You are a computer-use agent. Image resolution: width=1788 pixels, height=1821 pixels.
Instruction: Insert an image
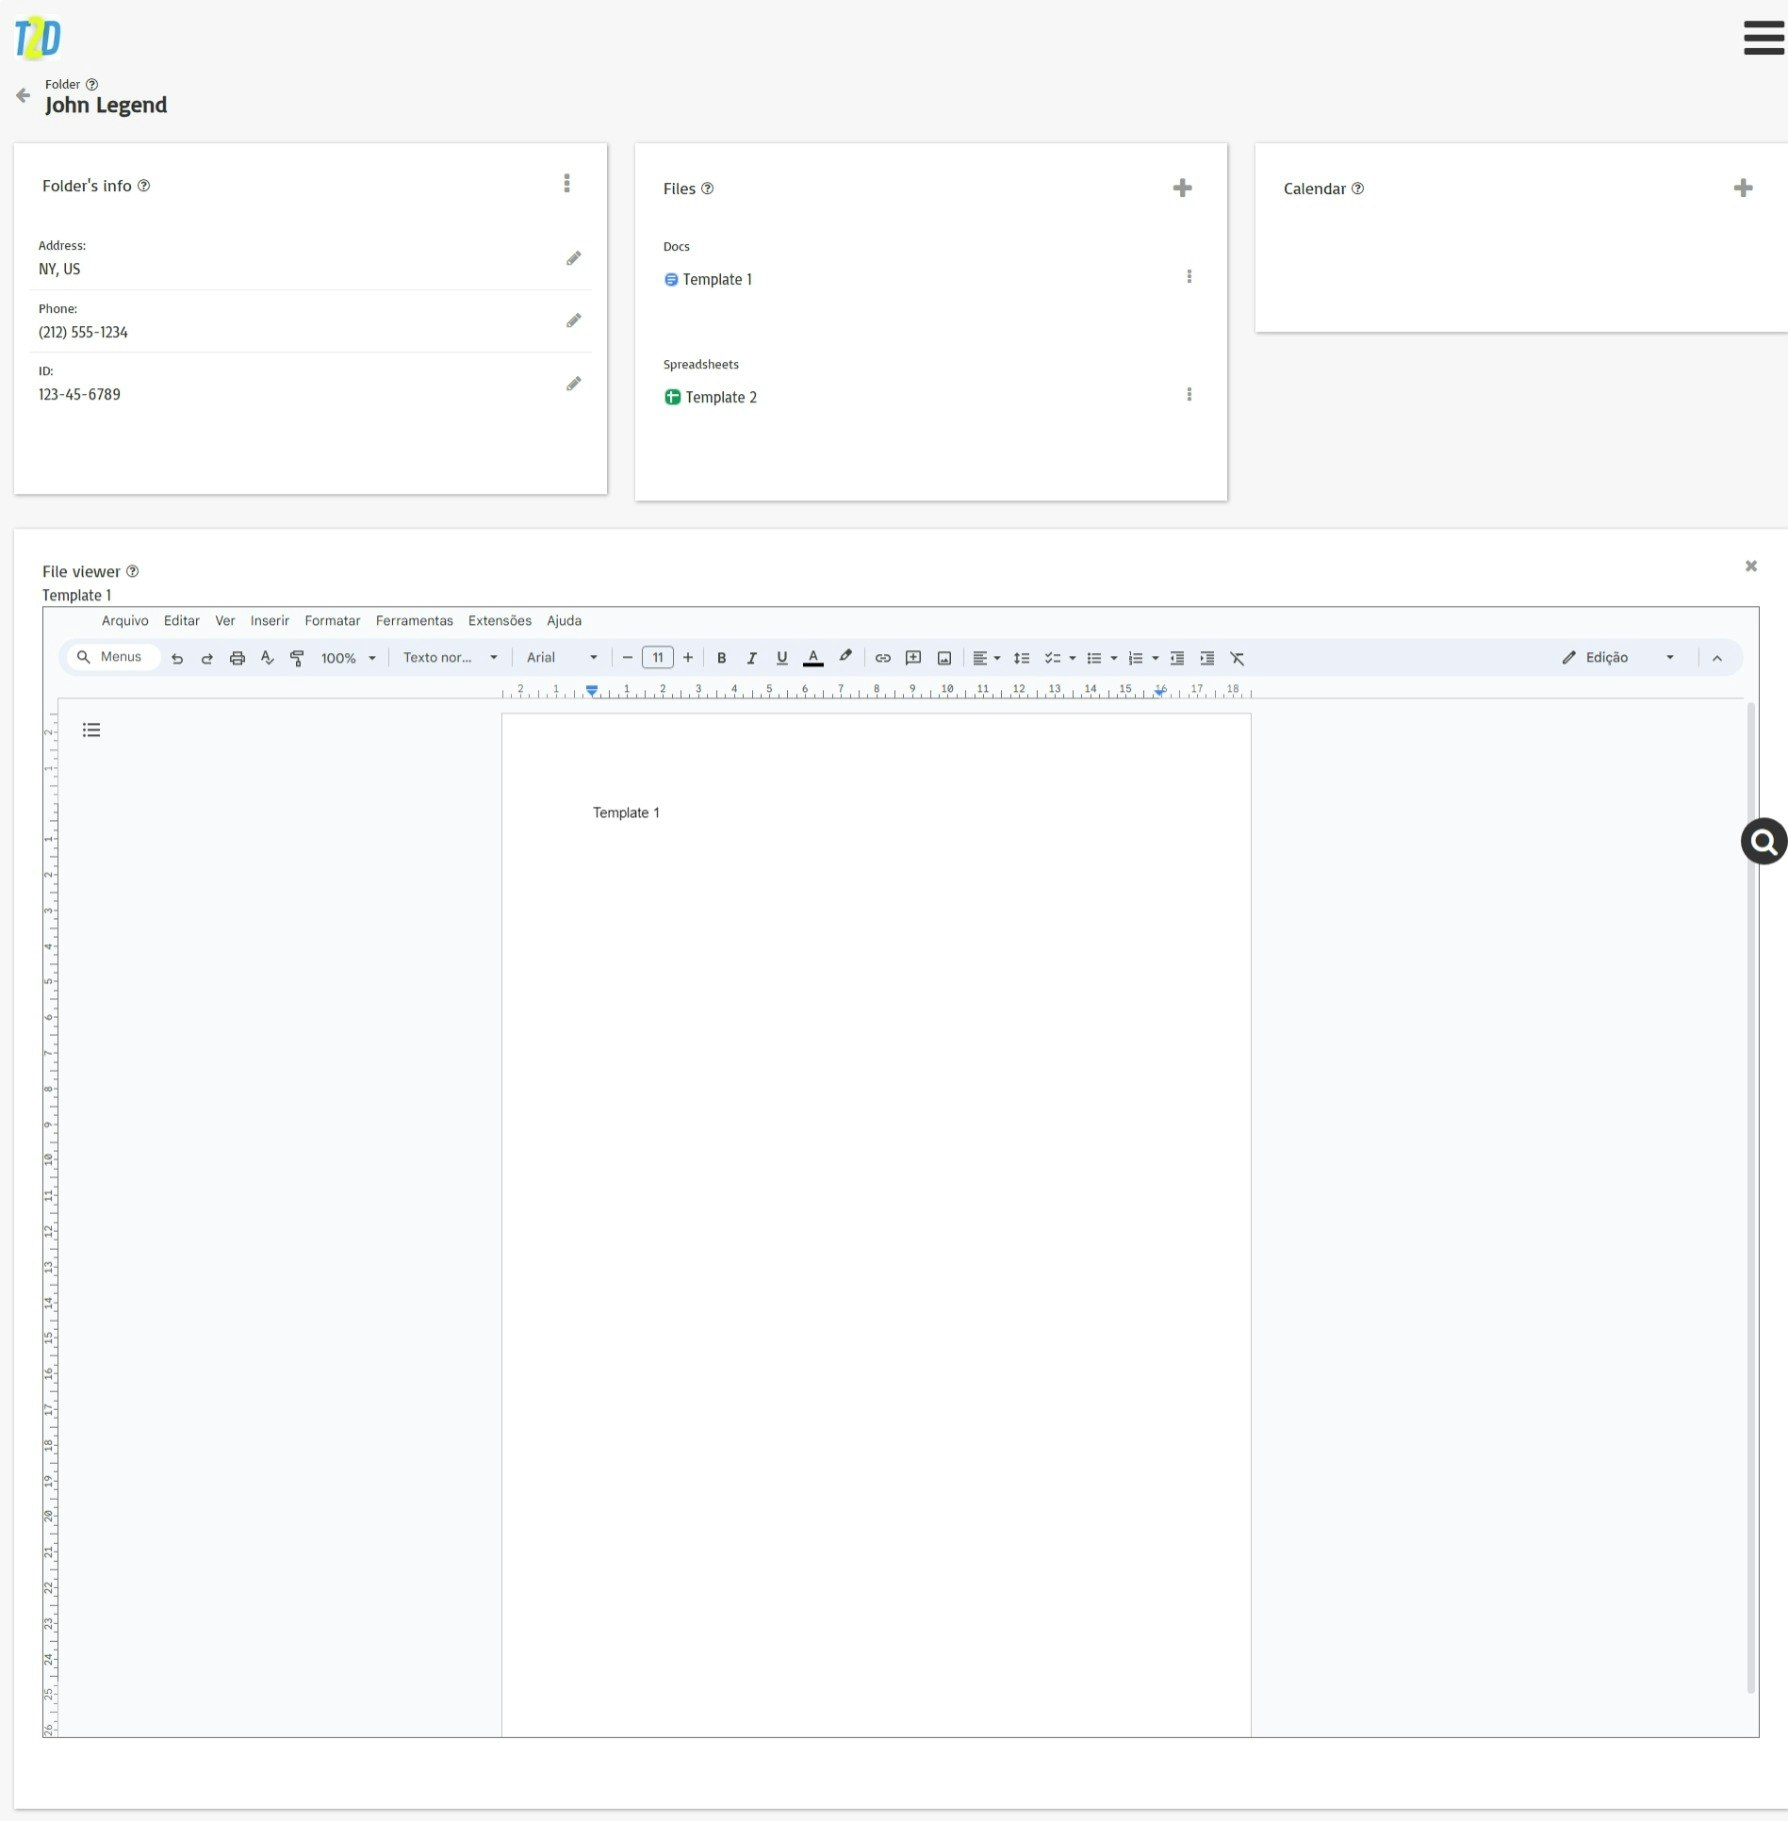(944, 658)
